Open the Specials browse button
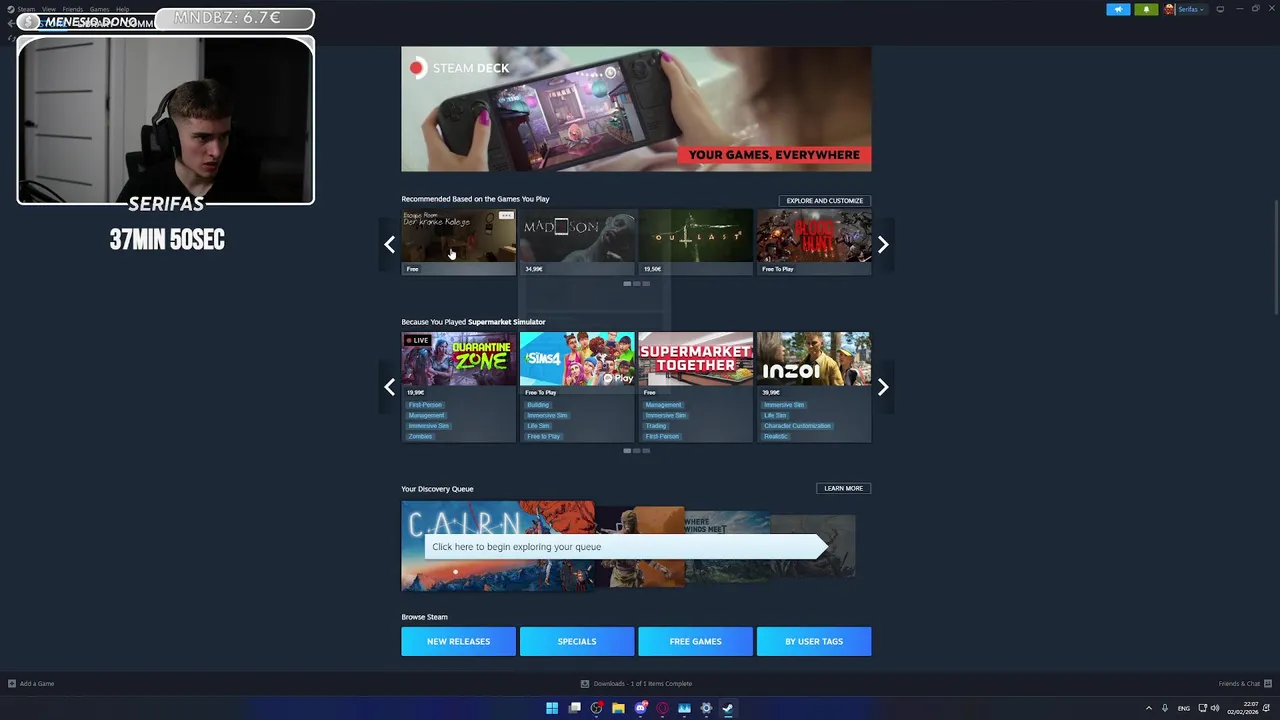This screenshot has height=720, width=1280. point(577,641)
